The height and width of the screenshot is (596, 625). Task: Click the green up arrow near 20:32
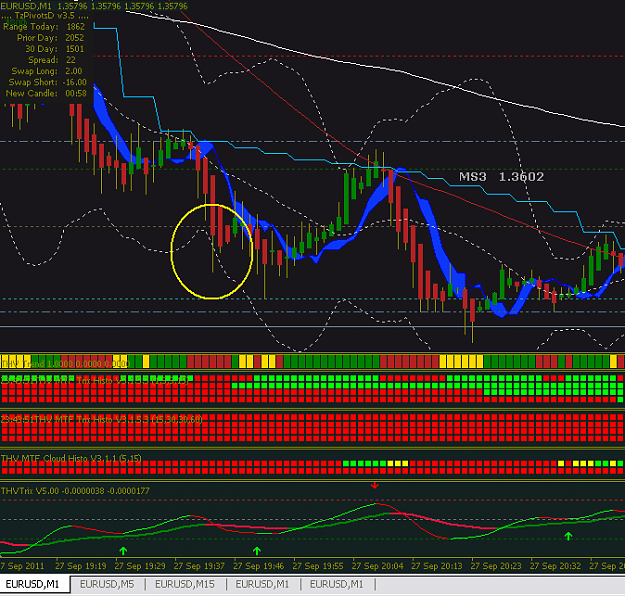pos(568,536)
